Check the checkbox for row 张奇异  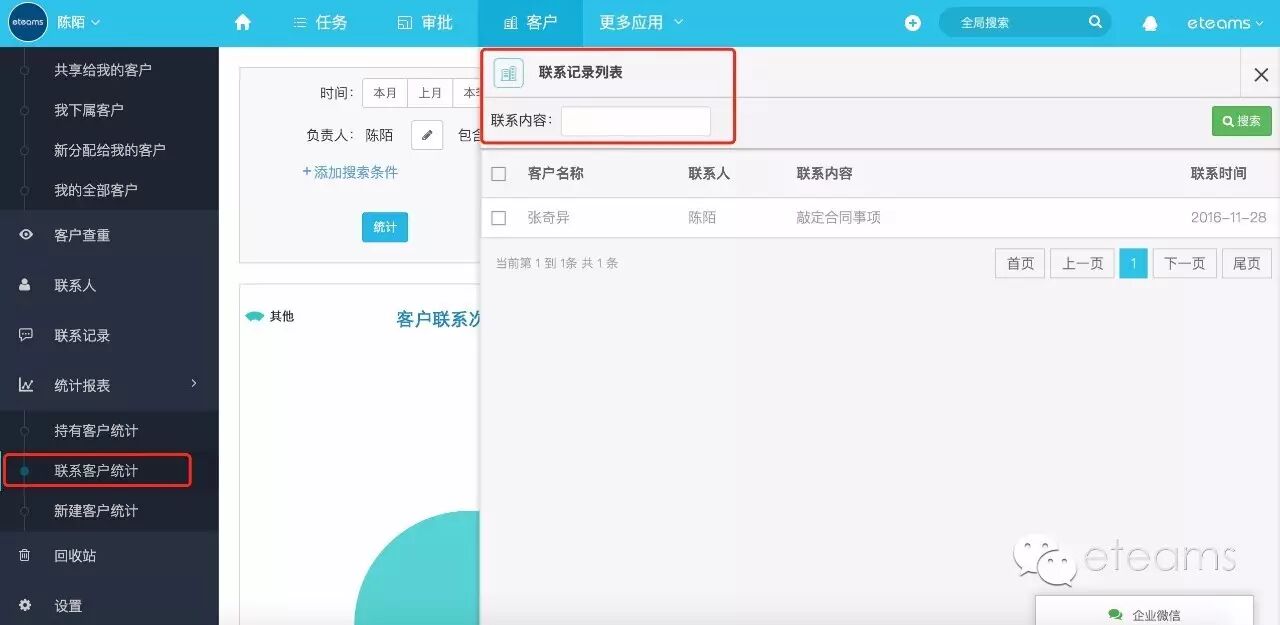click(x=499, y=218)
